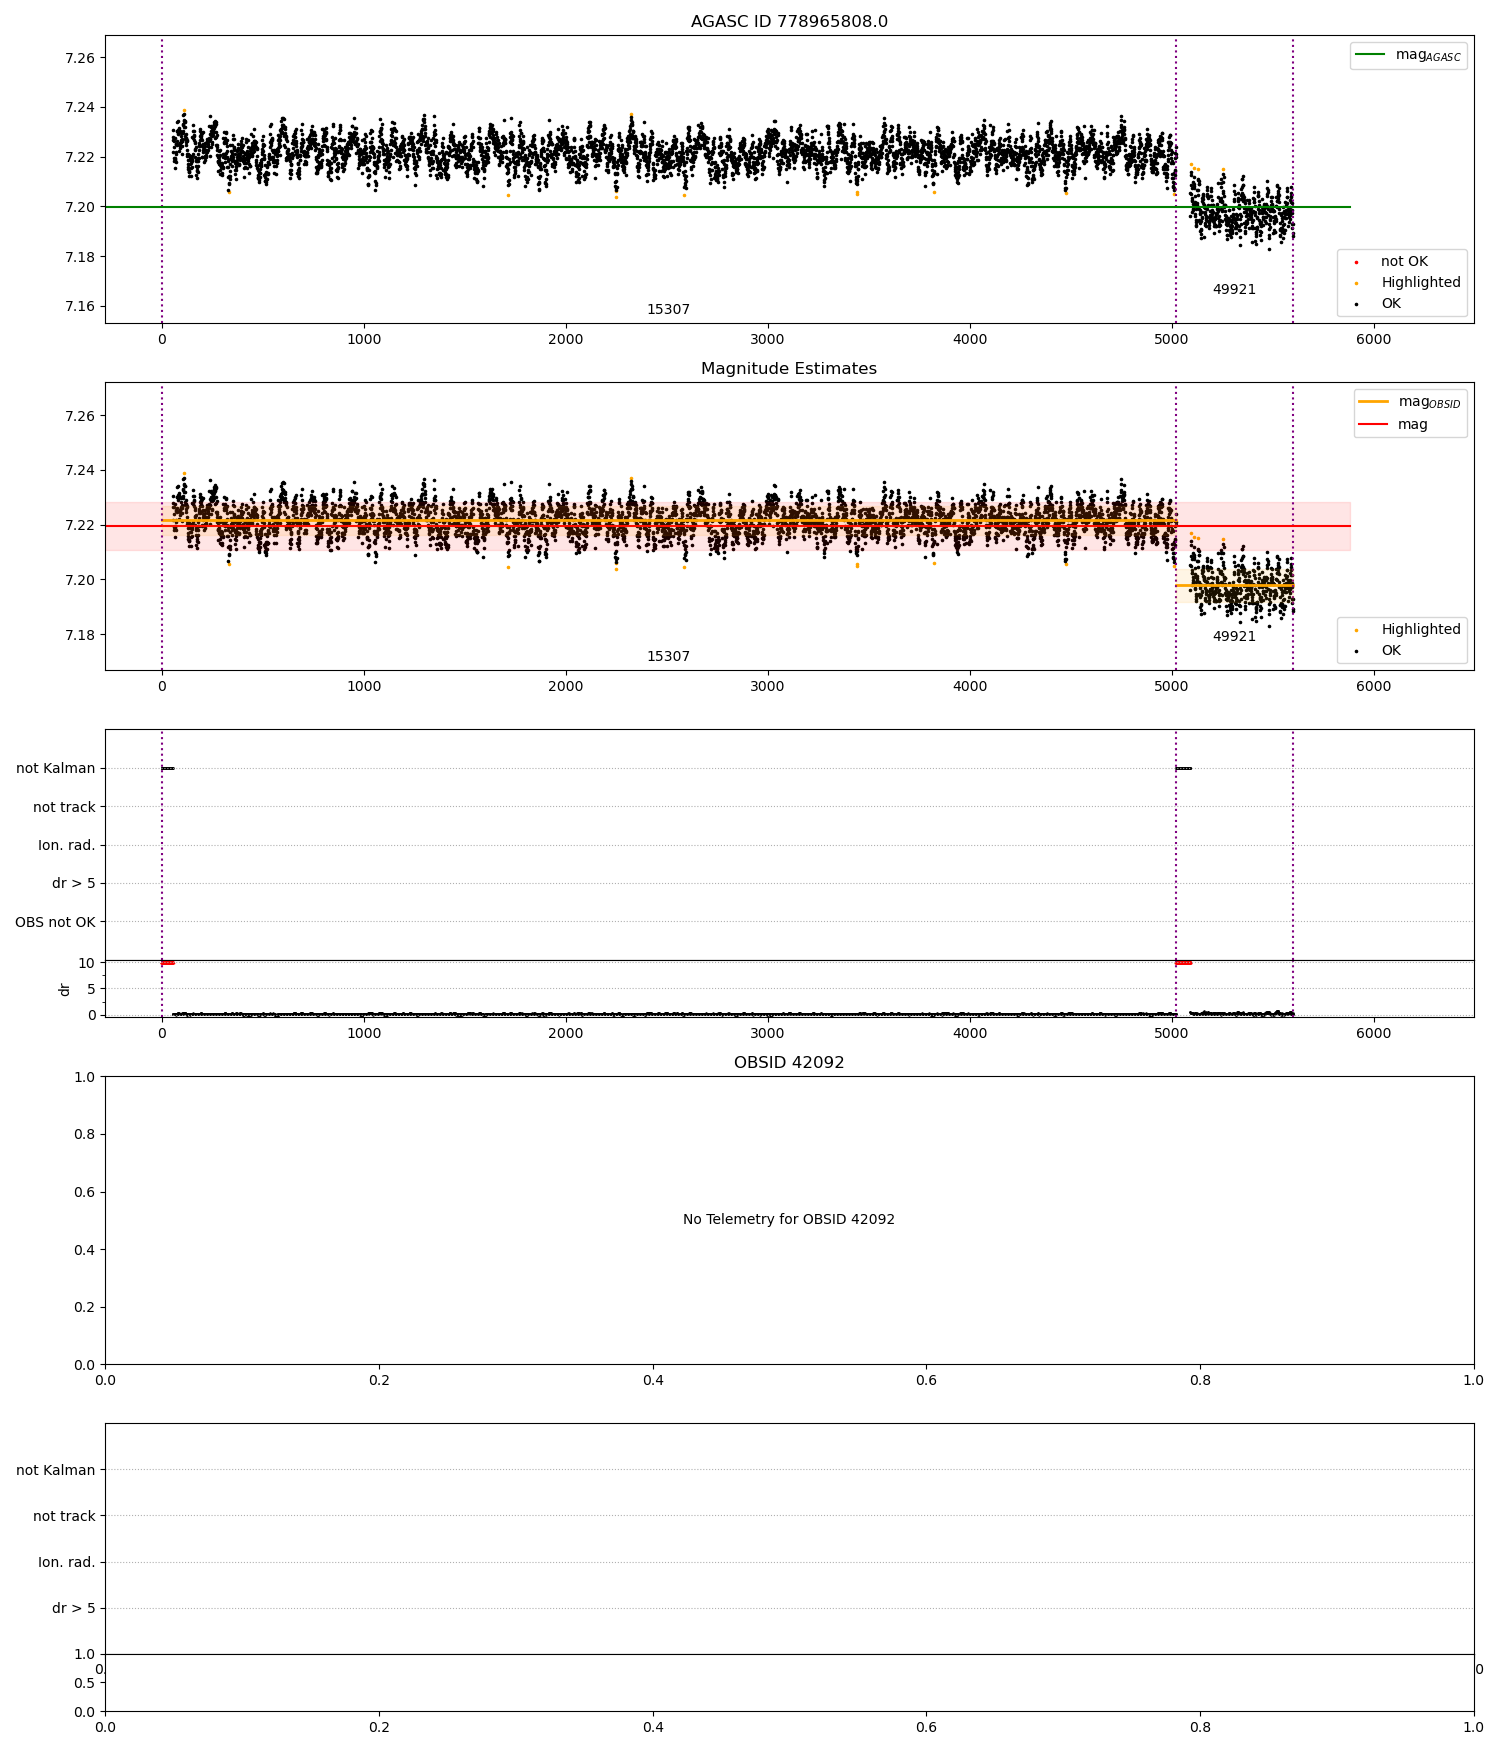Viewport: 1500px width, 1750px height.
Task: Click 'No Telemetry for OBSID 42092' message
Action: point(789,1220)
